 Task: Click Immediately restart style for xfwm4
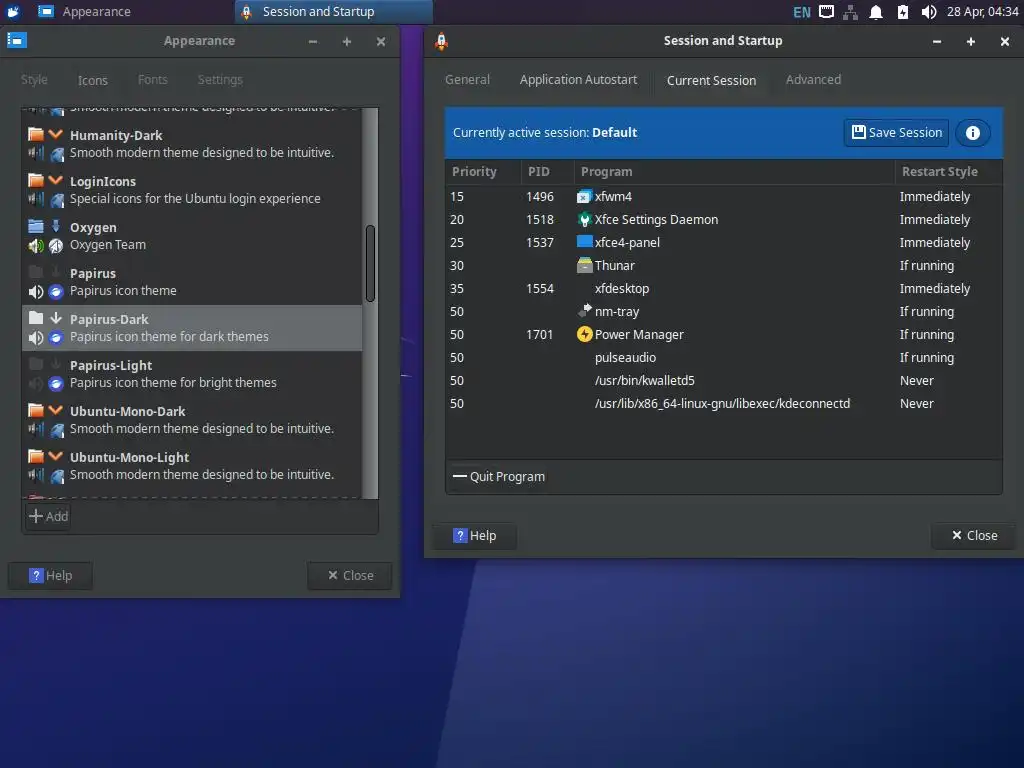tap(935, 197)
